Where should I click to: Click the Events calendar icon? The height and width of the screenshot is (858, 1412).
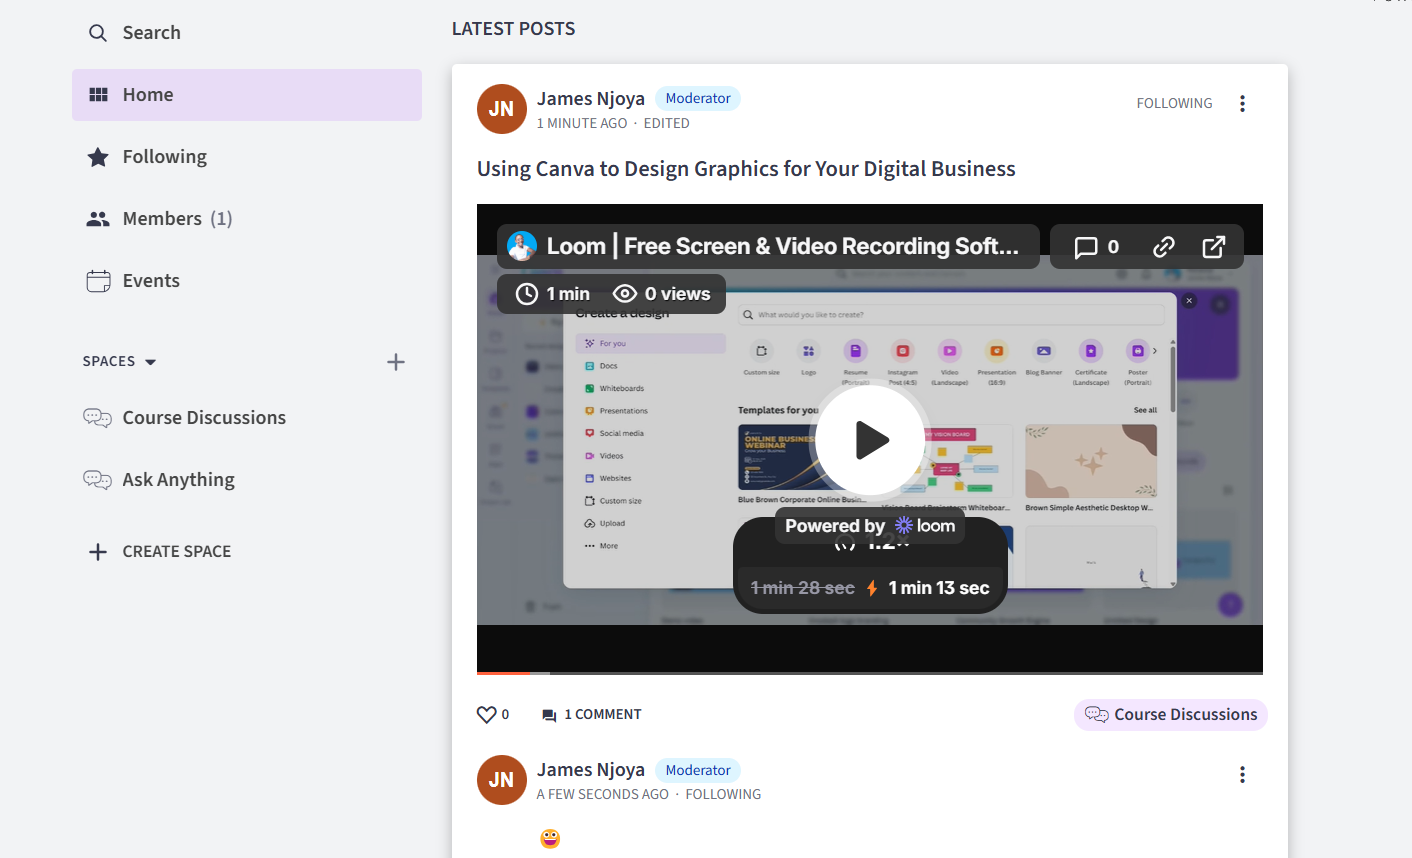coord(98,281)
